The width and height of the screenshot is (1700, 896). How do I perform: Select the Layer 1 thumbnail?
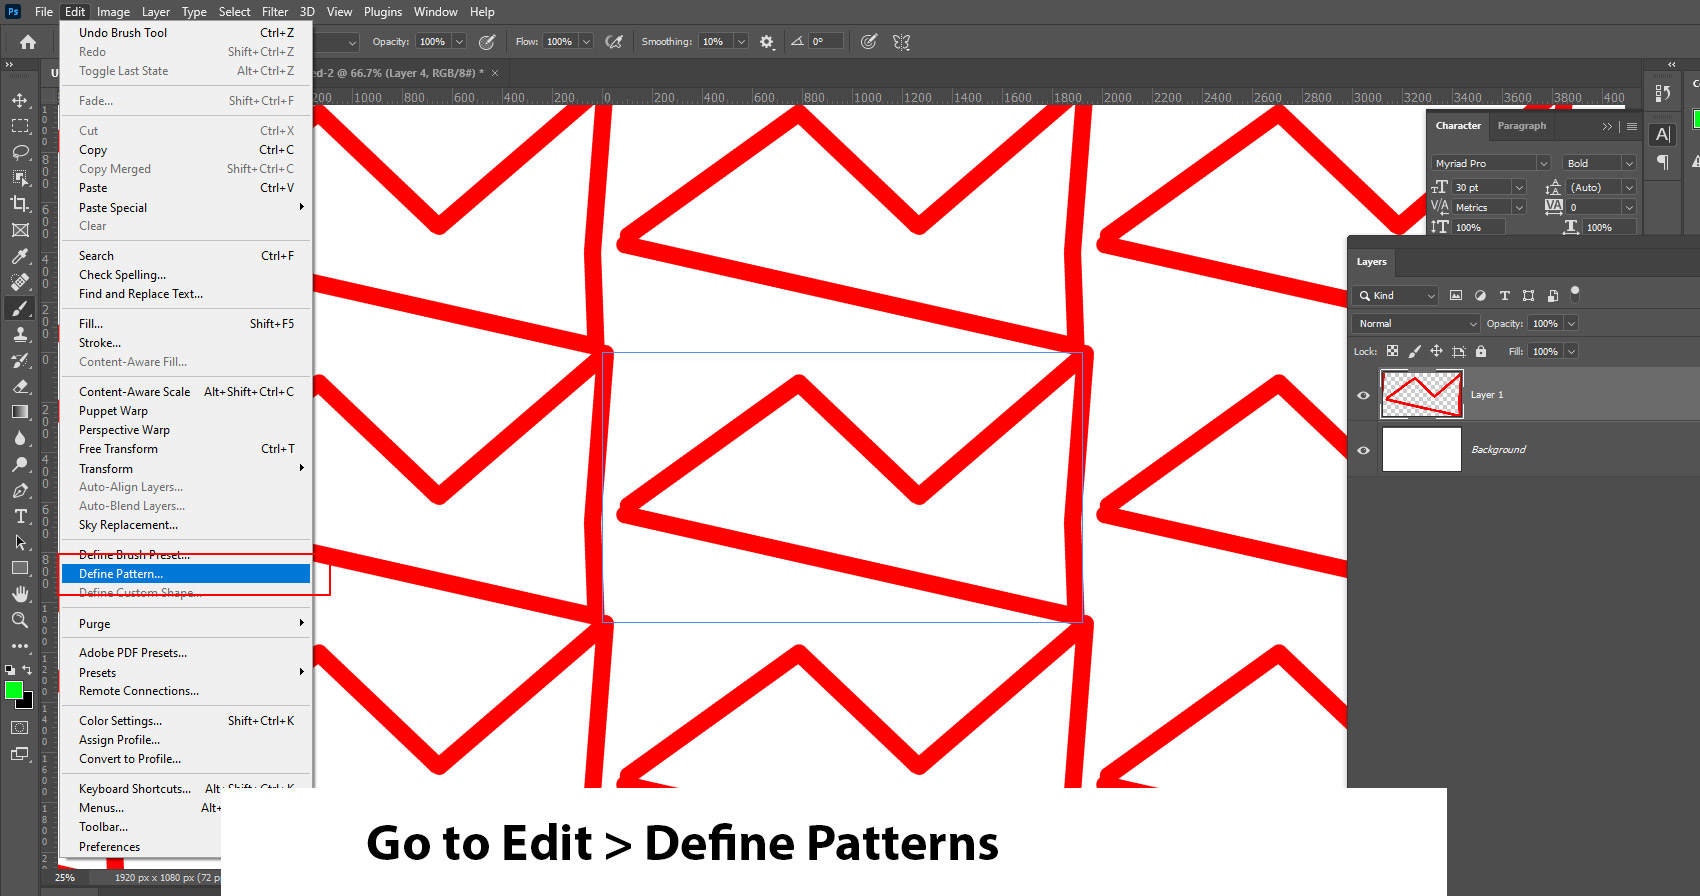(x=1421, y=394)
